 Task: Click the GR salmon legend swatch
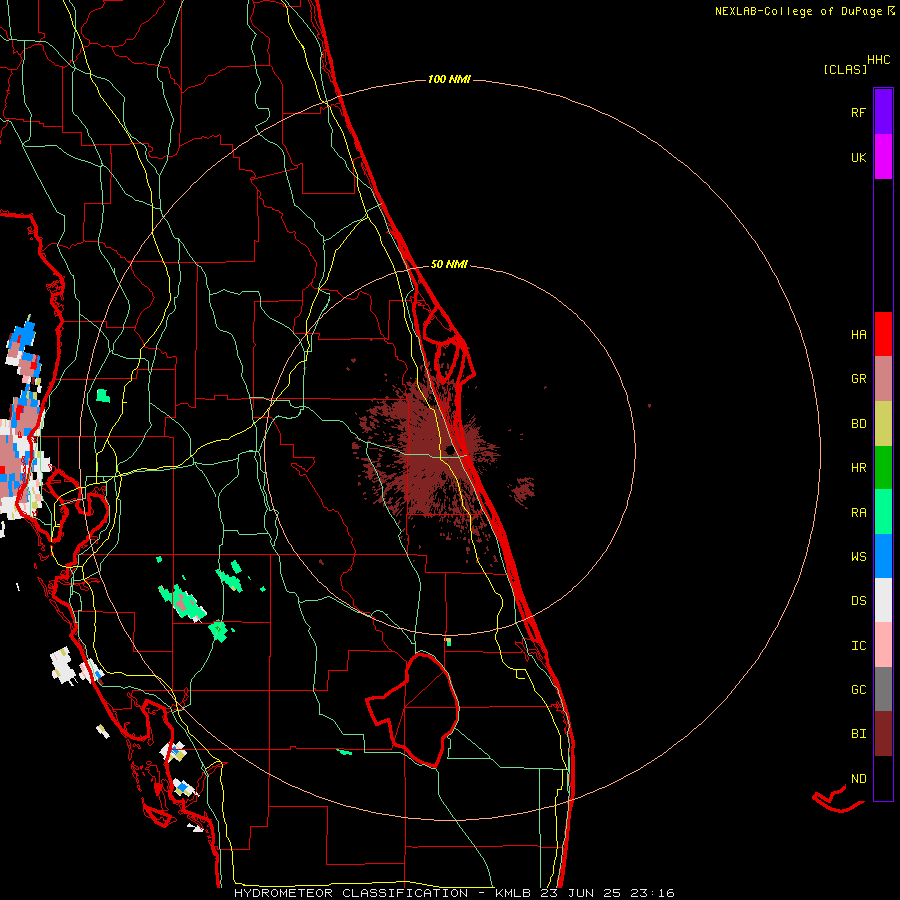coord(883,379)
